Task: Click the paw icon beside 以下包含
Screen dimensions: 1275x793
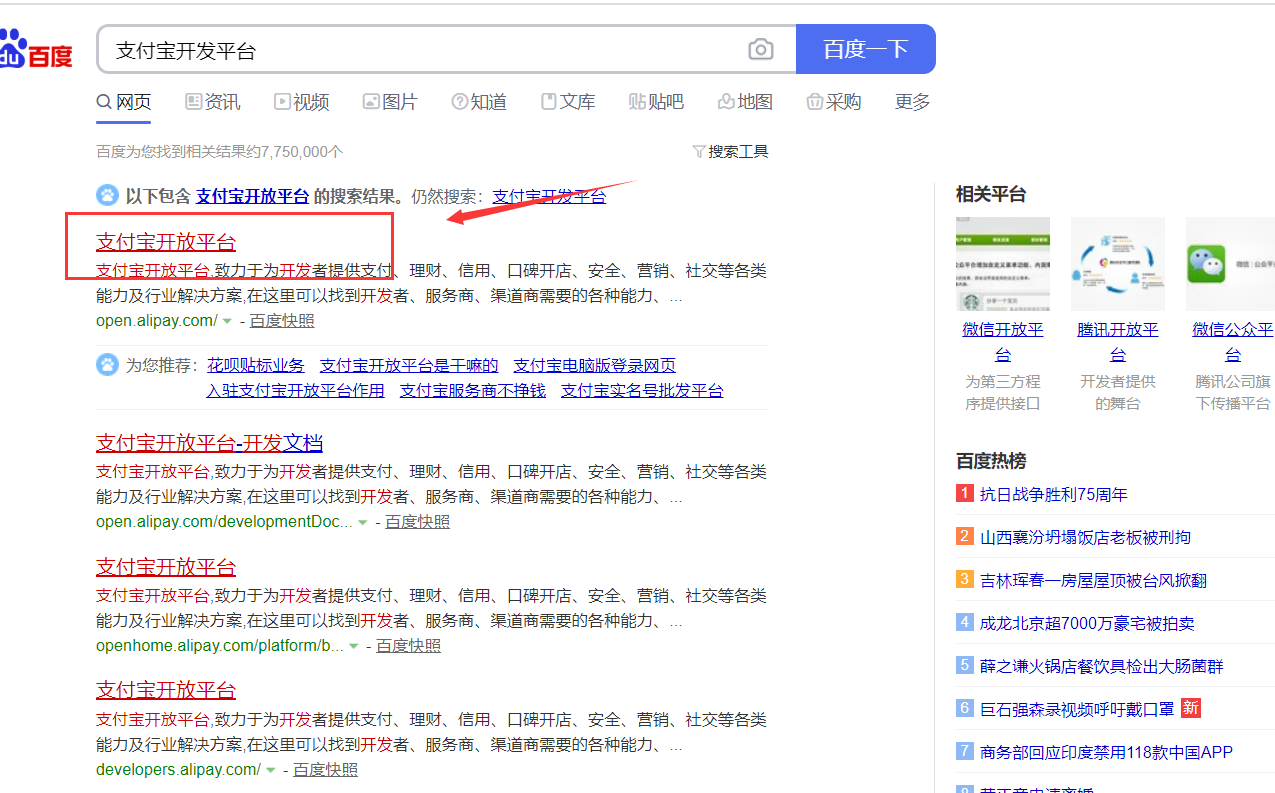Action: coord(107,195)
